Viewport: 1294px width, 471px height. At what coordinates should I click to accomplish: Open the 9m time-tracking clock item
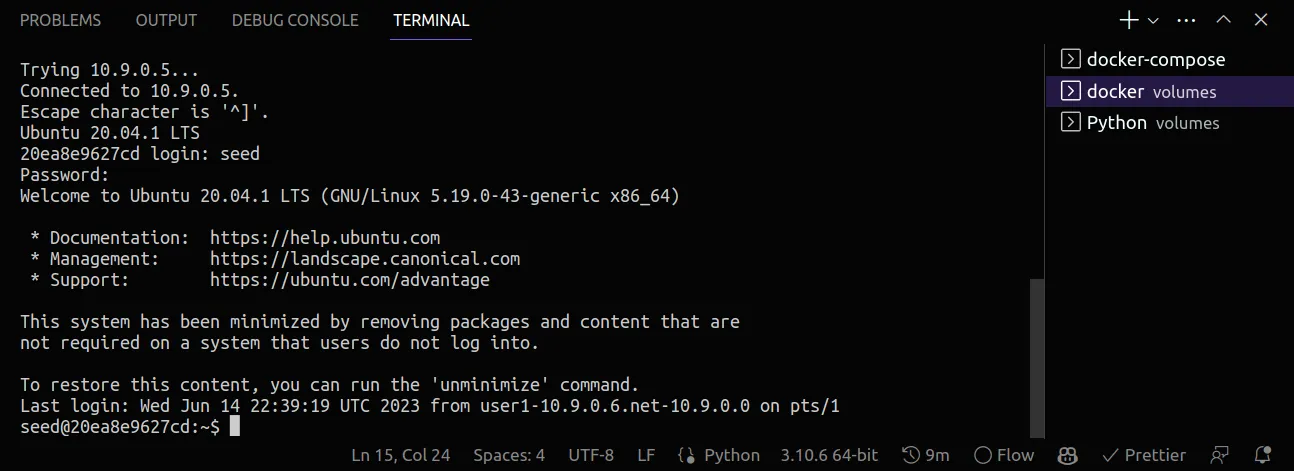point(926,456)
